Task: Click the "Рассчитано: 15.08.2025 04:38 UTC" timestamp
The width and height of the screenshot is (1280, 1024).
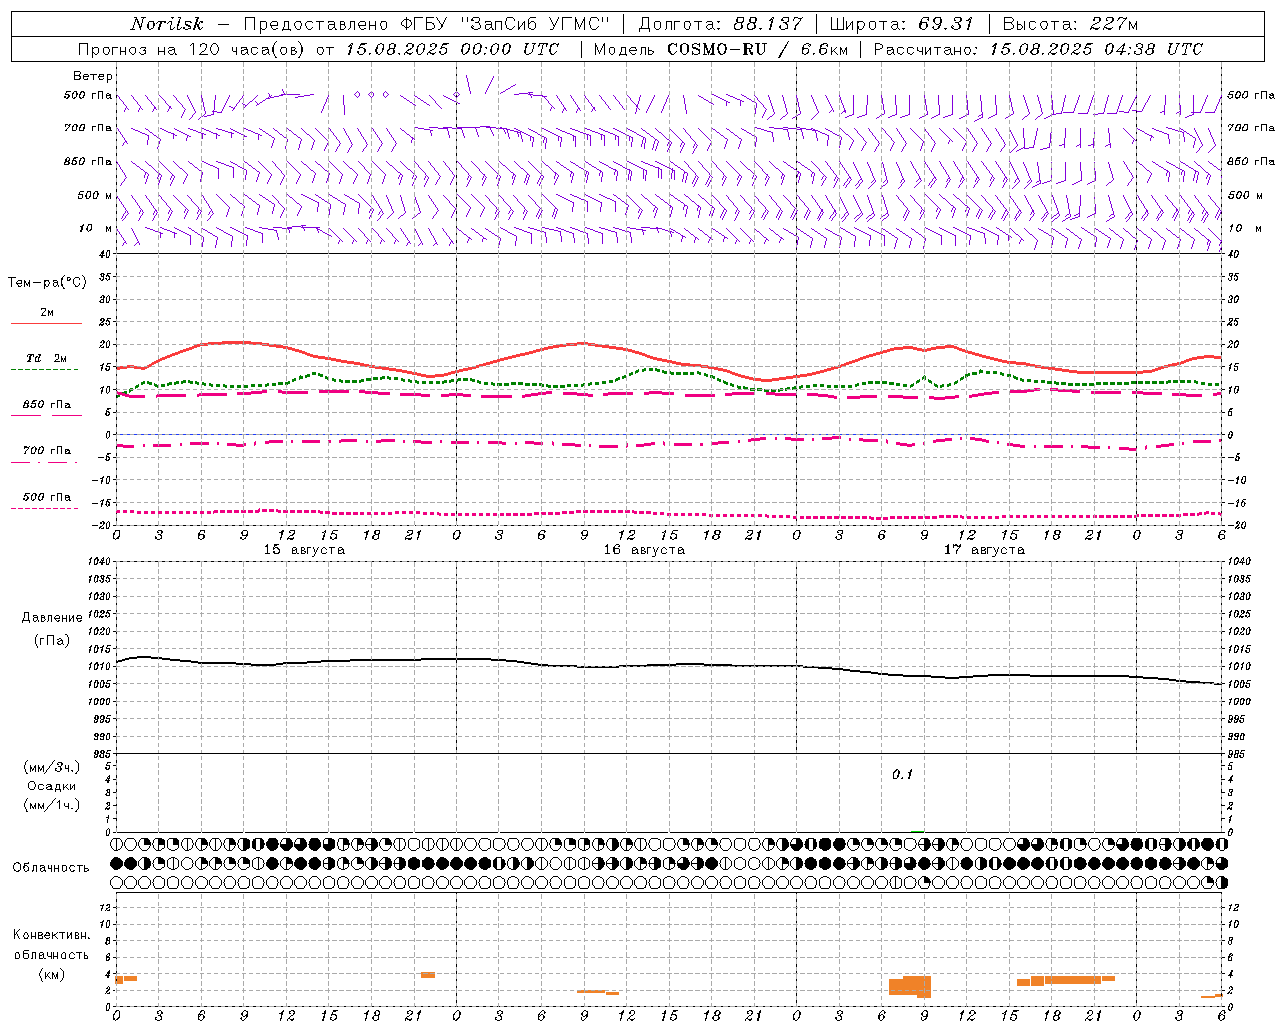Action: click(x=1038, y=49)
